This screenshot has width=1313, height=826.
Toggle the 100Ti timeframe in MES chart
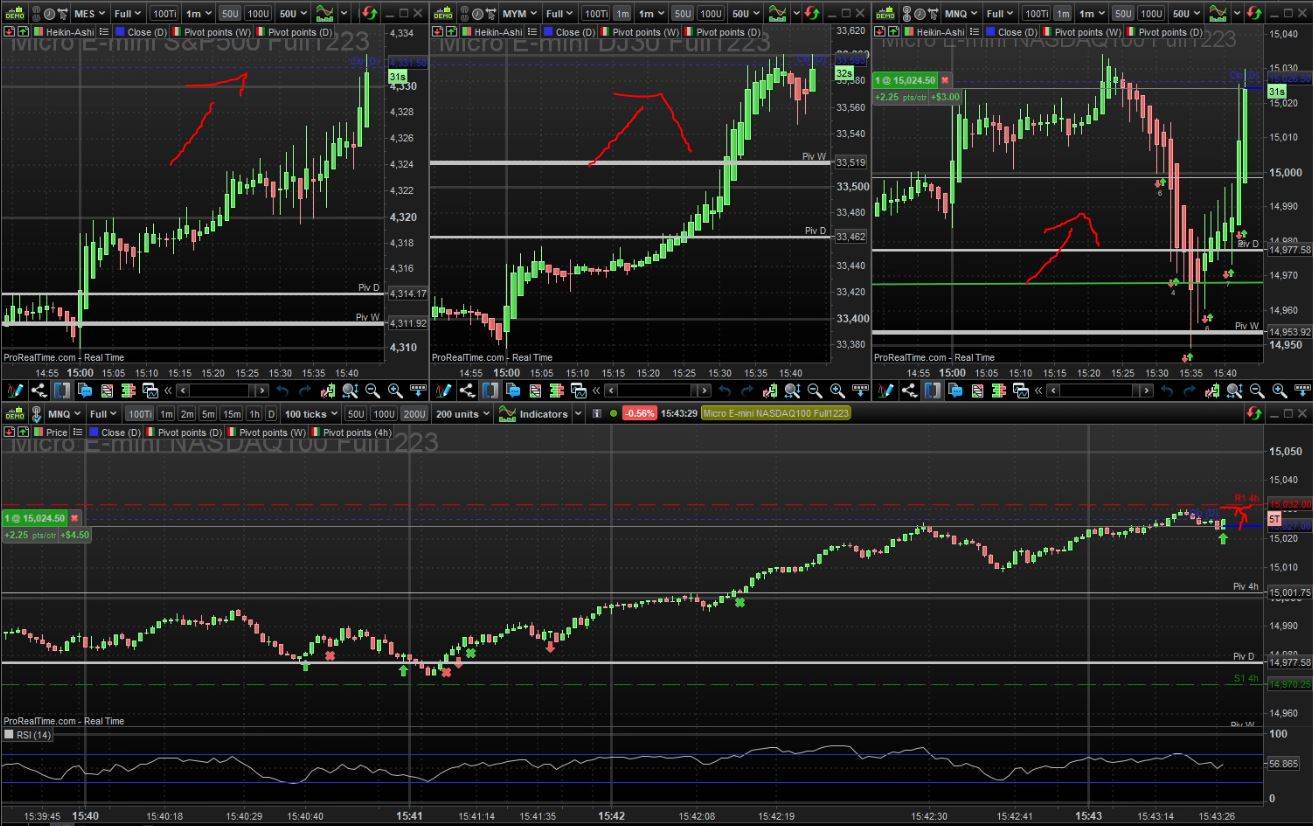coord(164,14)
